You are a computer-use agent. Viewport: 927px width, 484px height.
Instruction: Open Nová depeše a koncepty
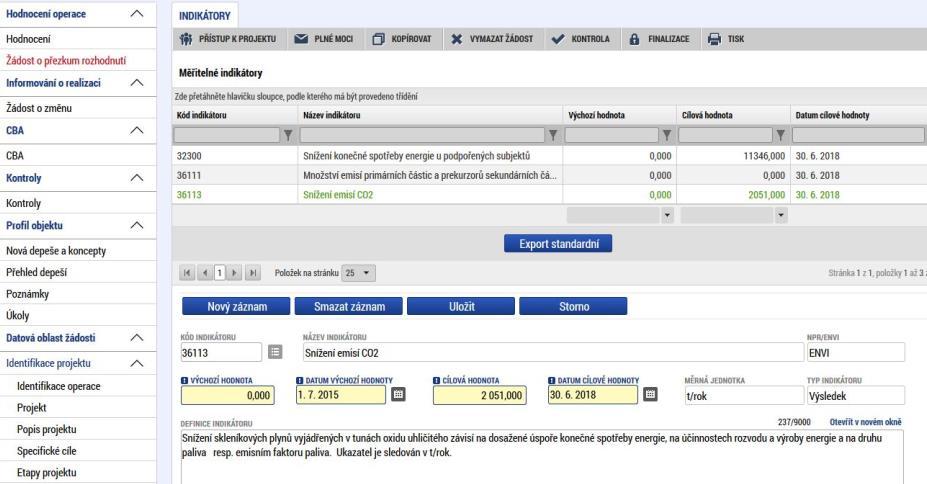point(56,251)
